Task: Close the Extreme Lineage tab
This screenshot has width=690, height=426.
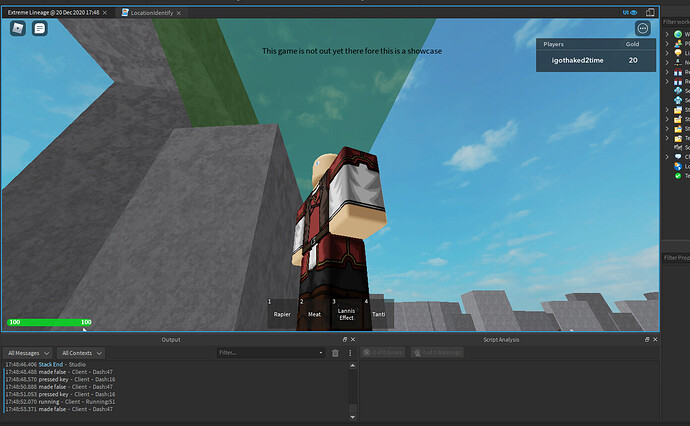Action: click(105, 13)
